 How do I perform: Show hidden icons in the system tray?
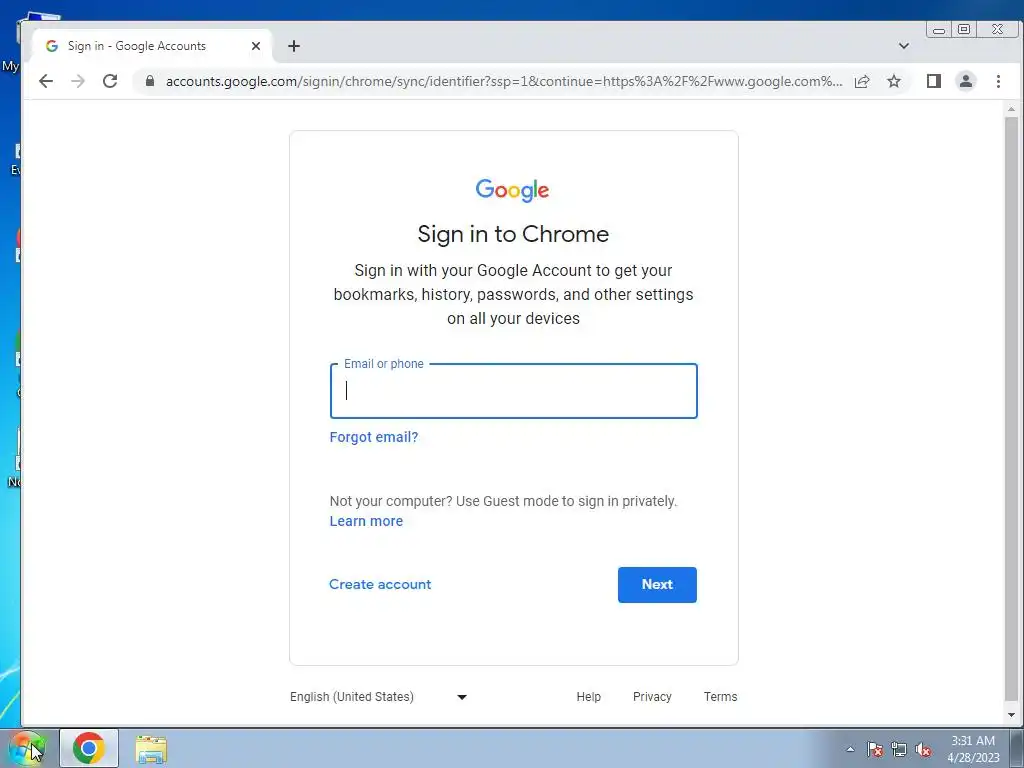[850, 749]
